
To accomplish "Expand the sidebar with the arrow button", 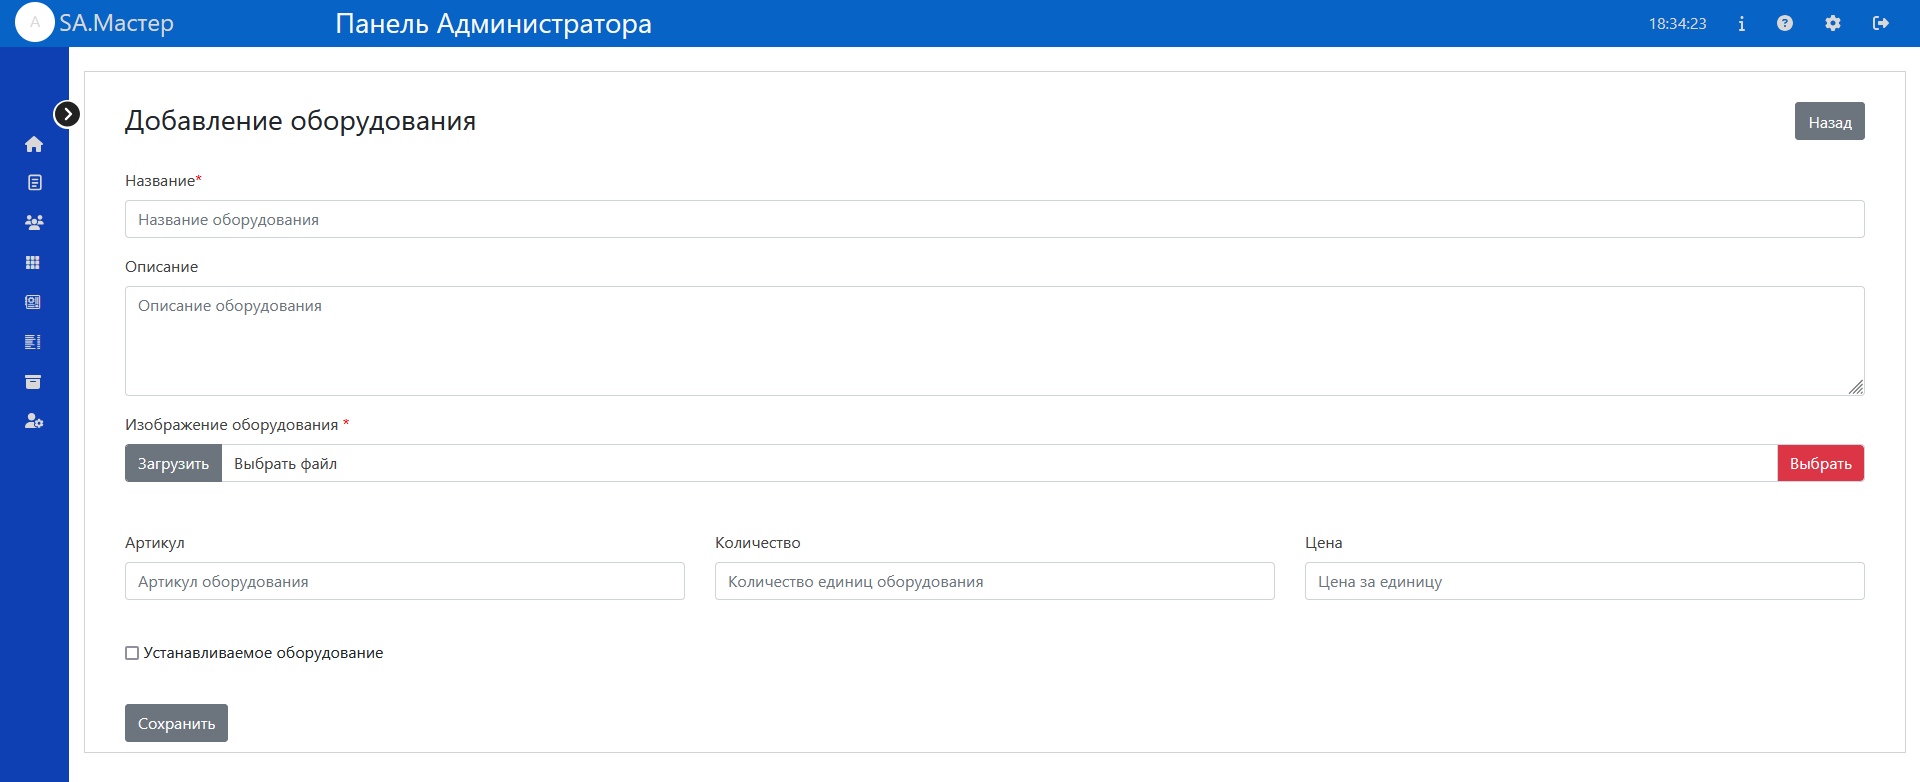I will [x=67, y=114].
